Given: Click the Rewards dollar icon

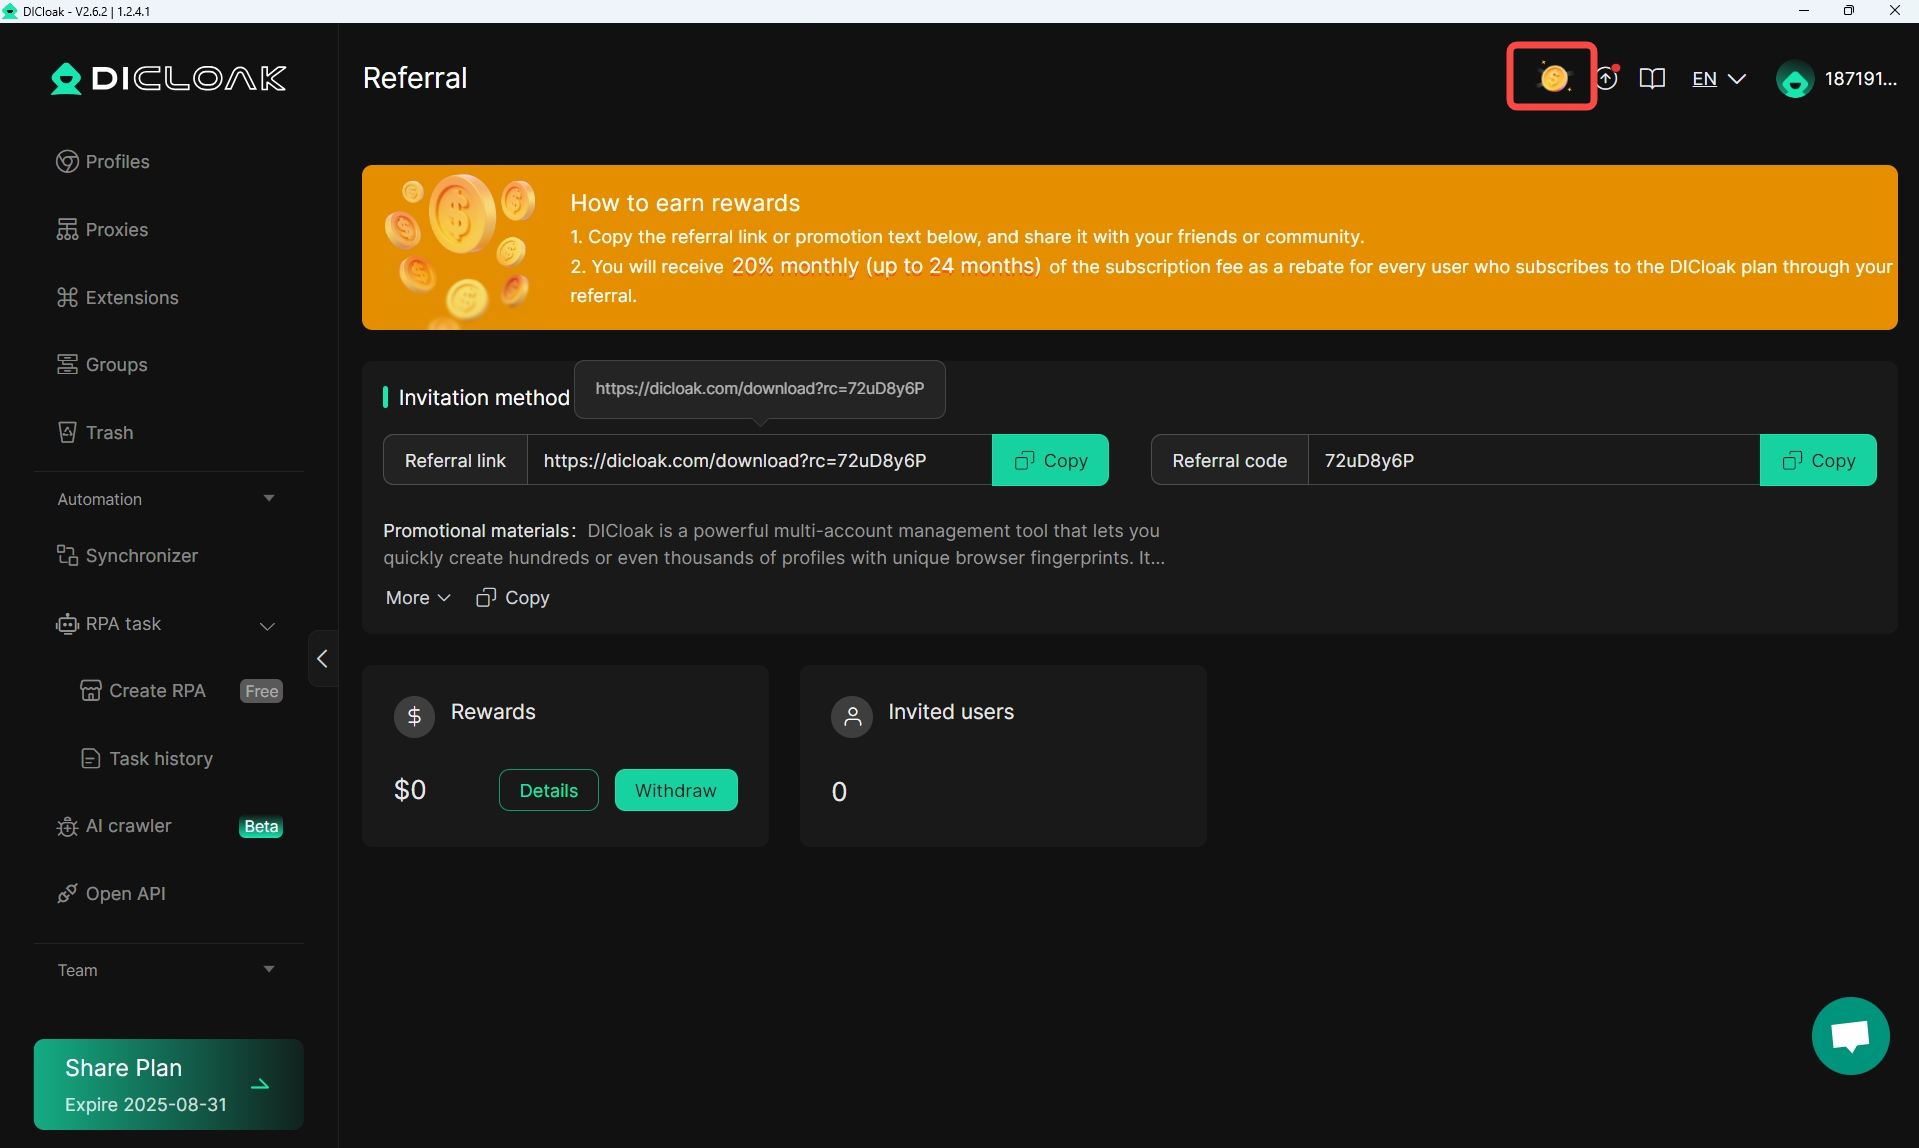Looking at the screenshot, I should [x=414, y=716].
